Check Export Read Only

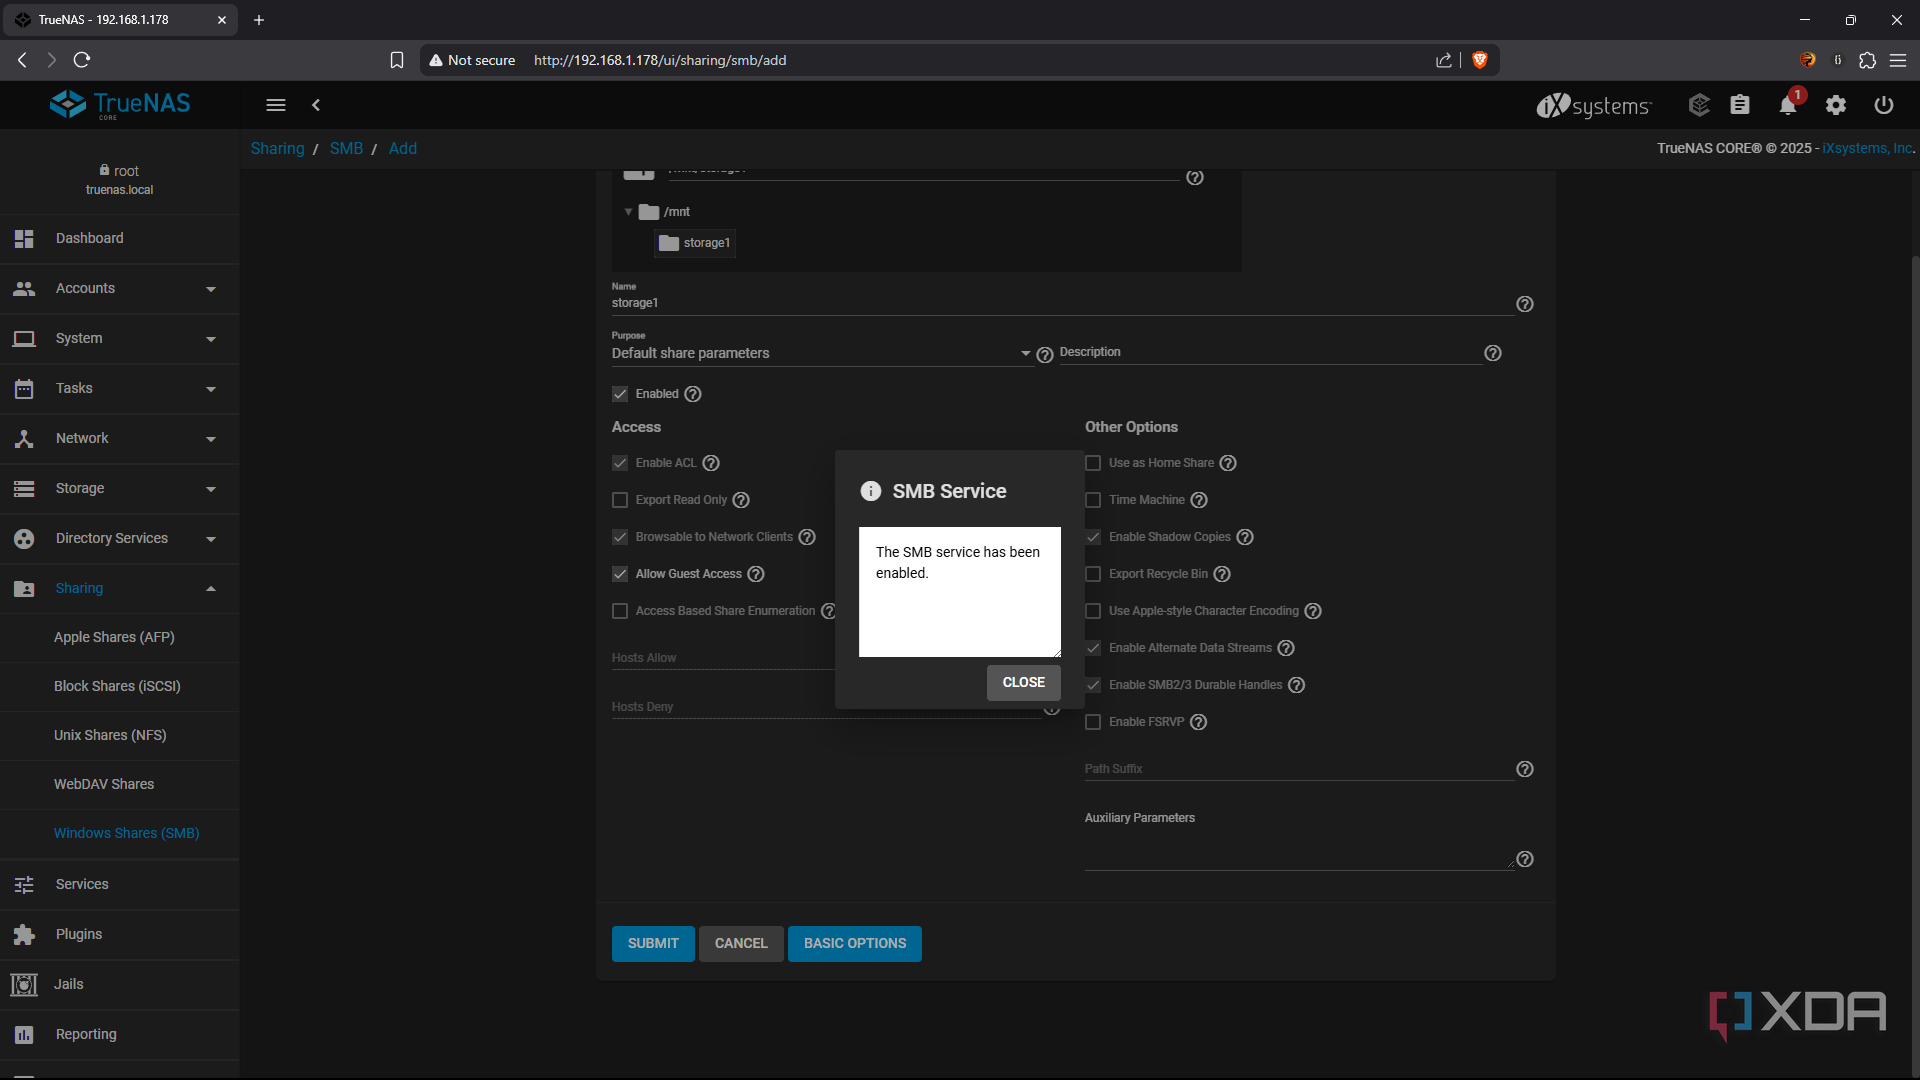click(620, 500)
